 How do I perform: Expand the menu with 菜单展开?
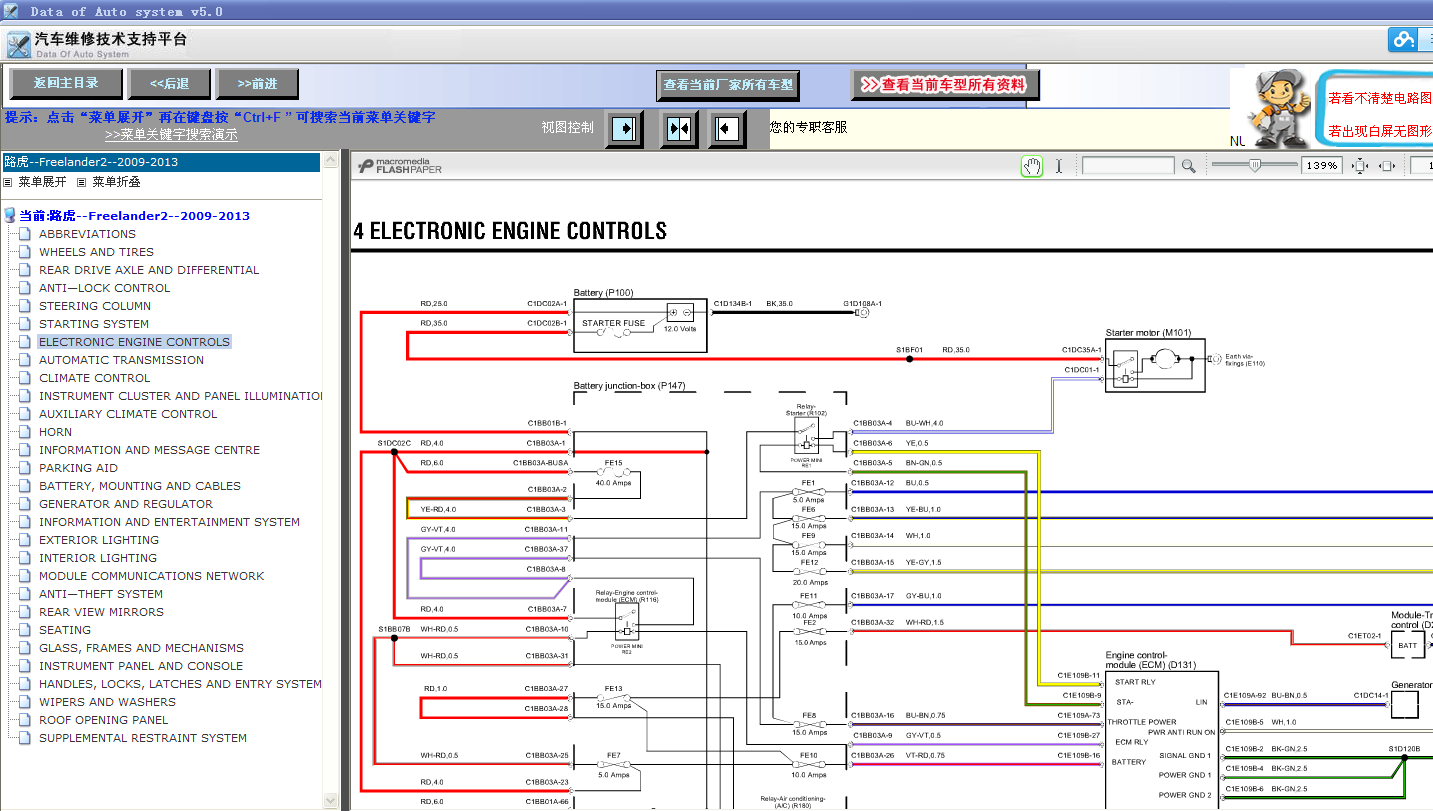click(x=42, y=182)
